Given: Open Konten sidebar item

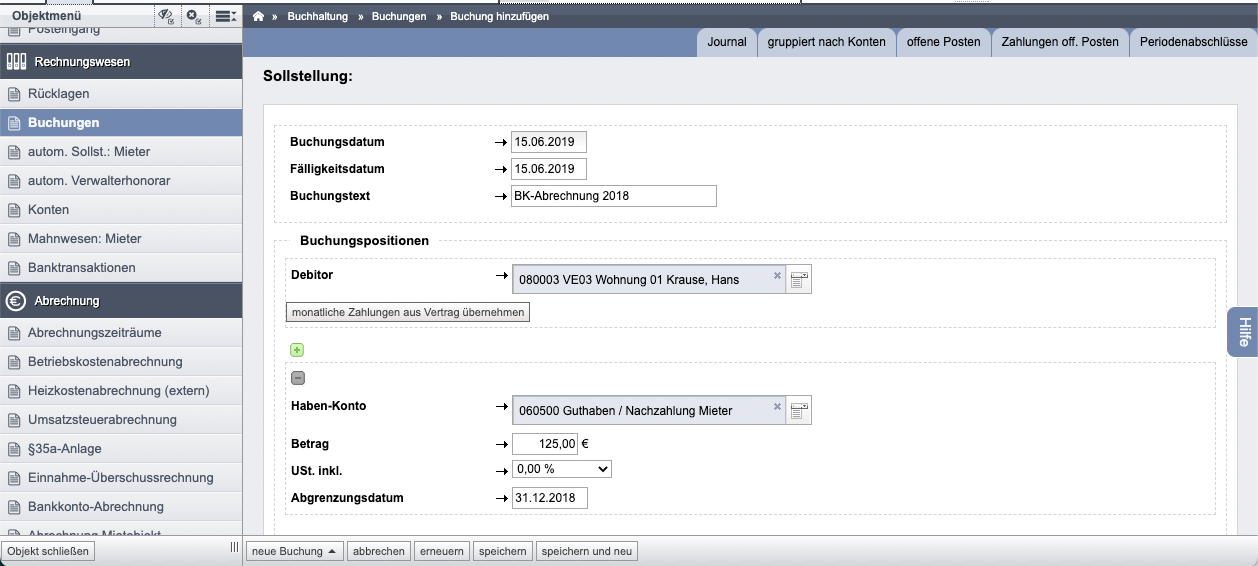Looking at the screenshot, I should pyautogui.click(x=121, y=210).
